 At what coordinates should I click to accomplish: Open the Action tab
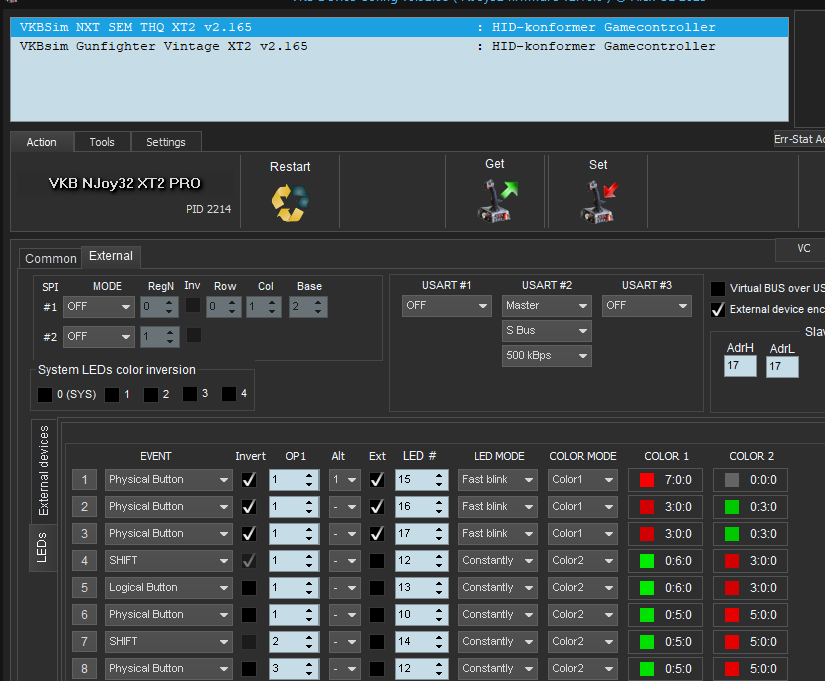[42, 142]
